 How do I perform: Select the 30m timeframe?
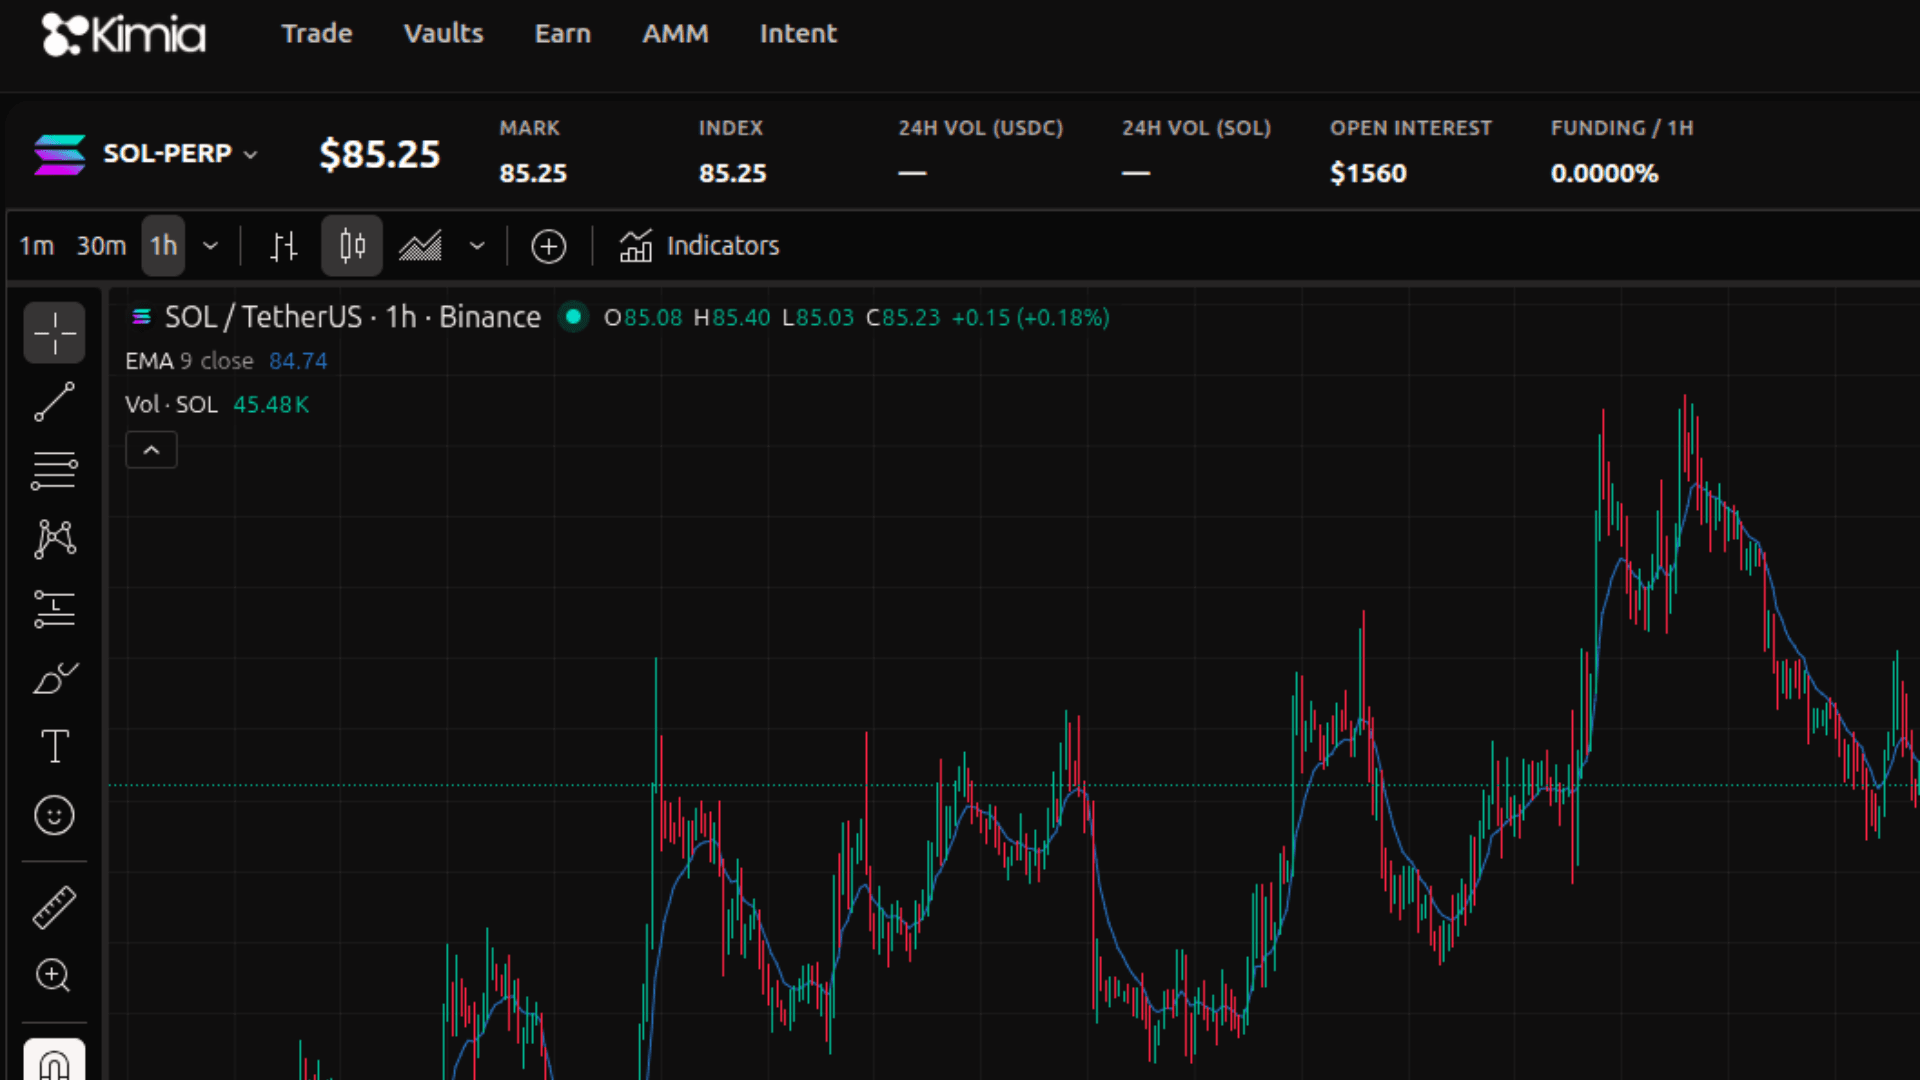[x=100, y=246]
